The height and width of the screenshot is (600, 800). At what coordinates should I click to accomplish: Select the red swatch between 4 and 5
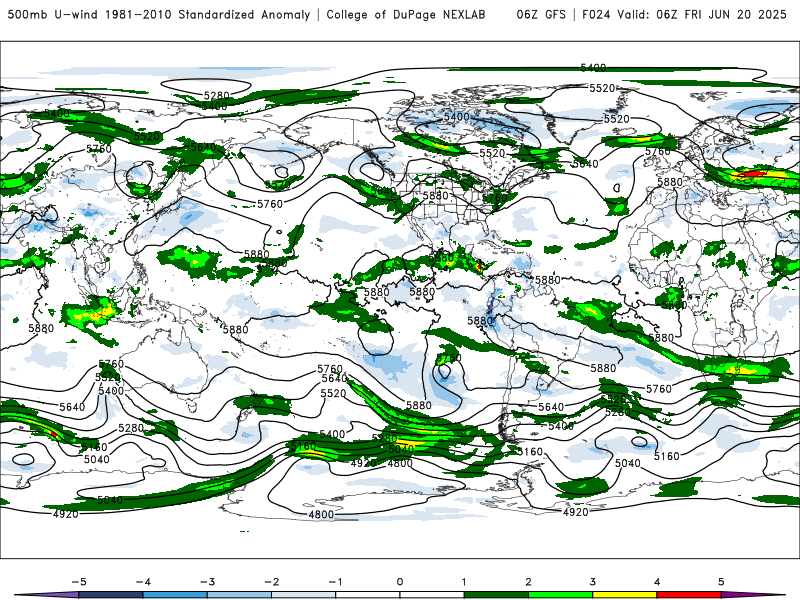(689, 595)
